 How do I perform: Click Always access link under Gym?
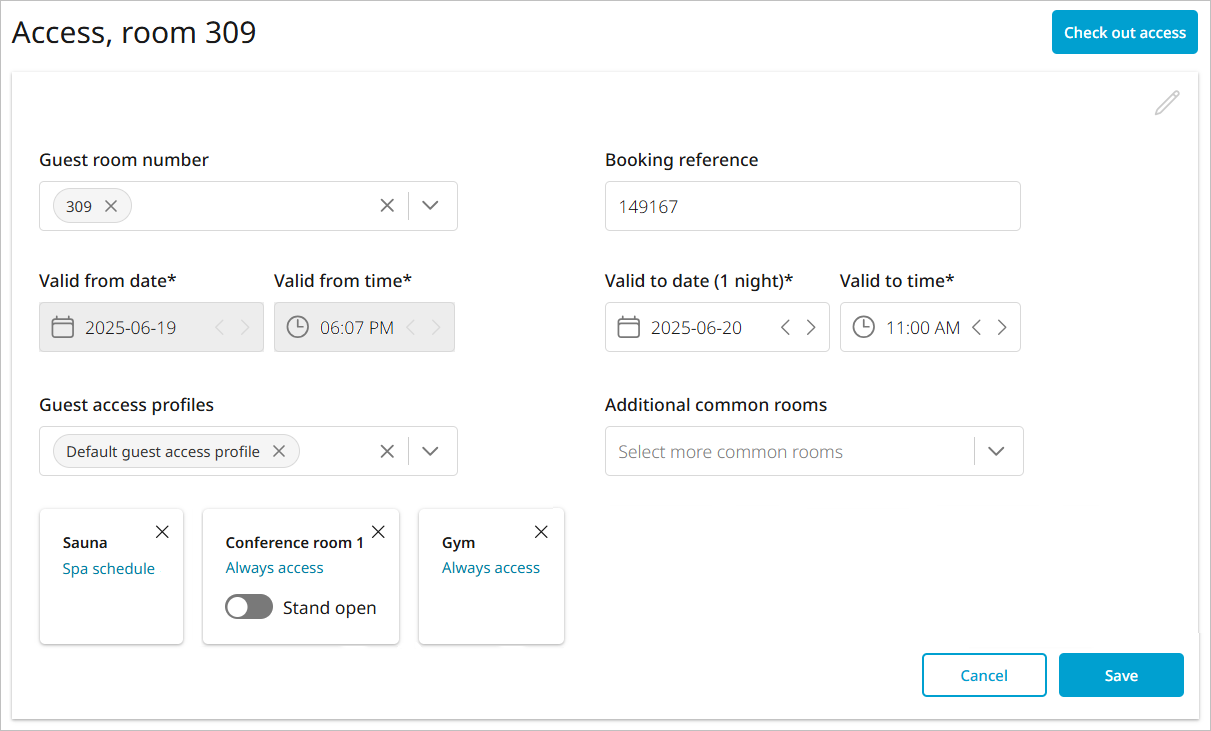click(x=490, y=568)
